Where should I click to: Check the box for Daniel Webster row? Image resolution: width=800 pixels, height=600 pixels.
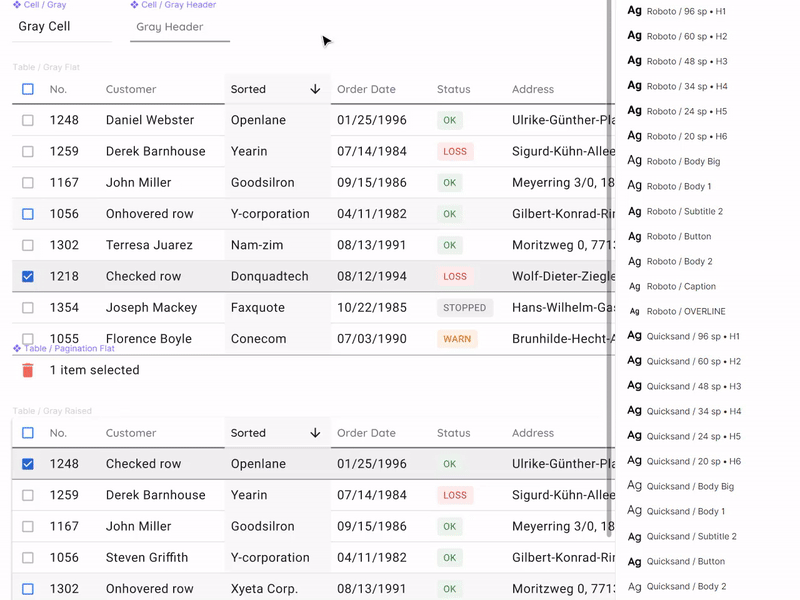pyautogui.click(x=28, y=120)
